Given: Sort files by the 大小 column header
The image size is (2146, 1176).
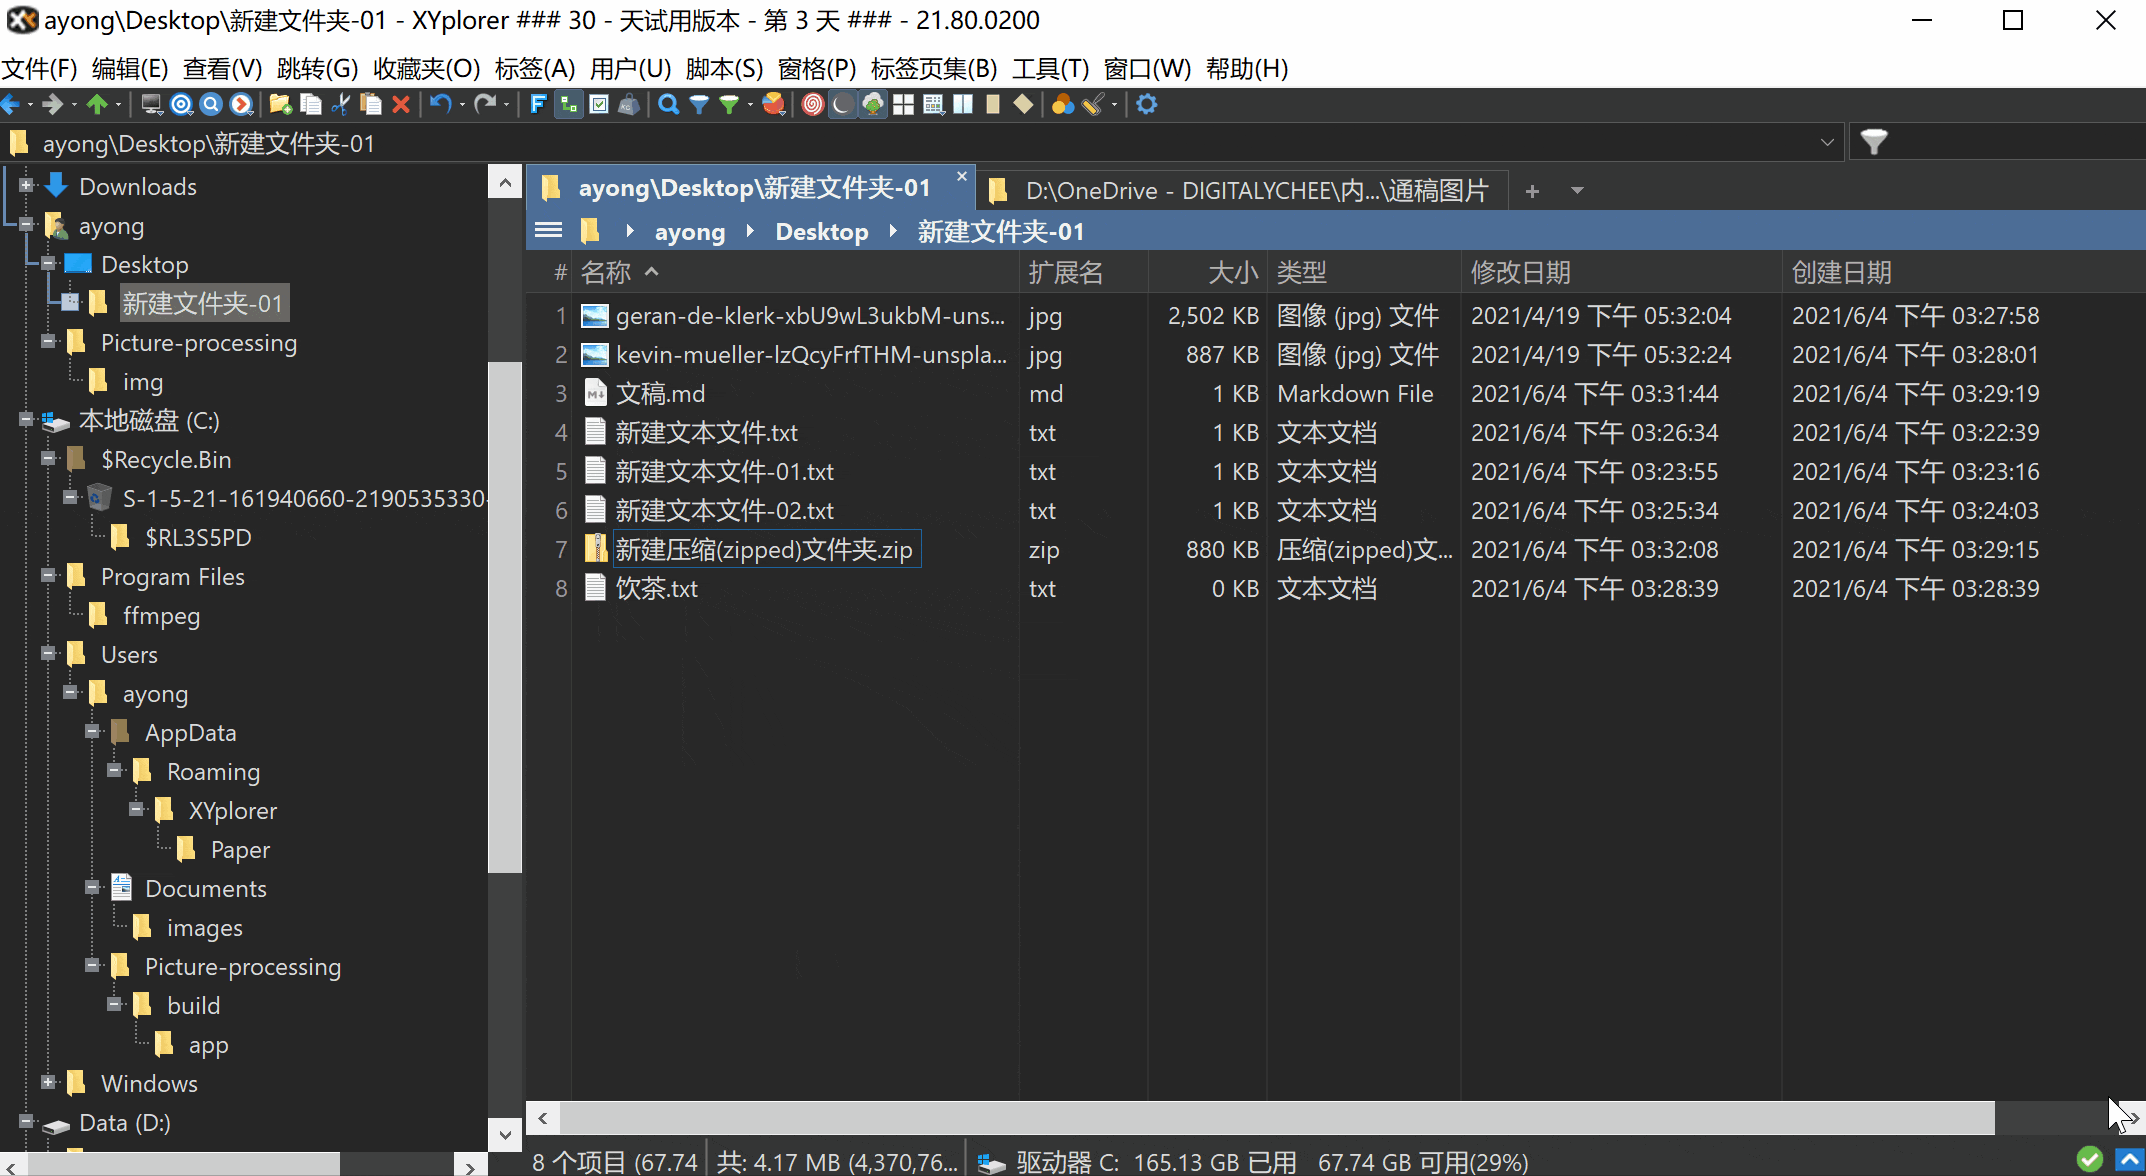Looking at the screenshot, I should (x=1235, y=271).
